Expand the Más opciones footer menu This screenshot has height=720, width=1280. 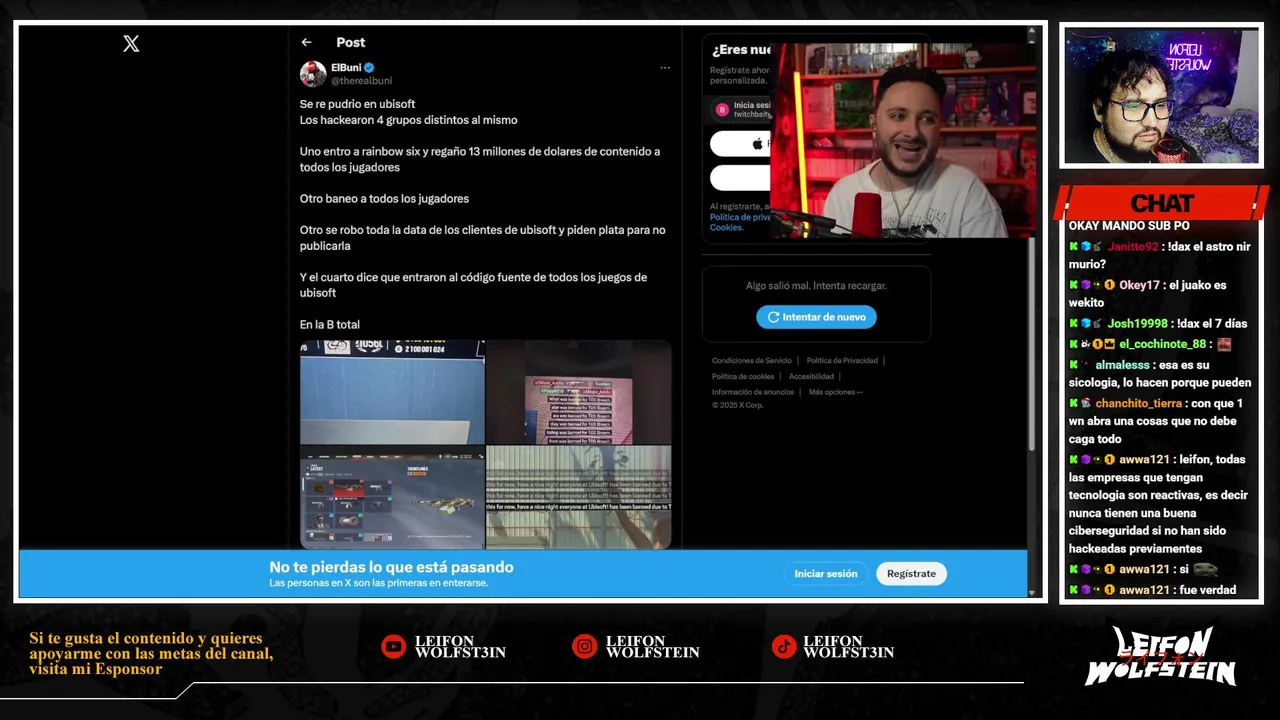(835, 392)
